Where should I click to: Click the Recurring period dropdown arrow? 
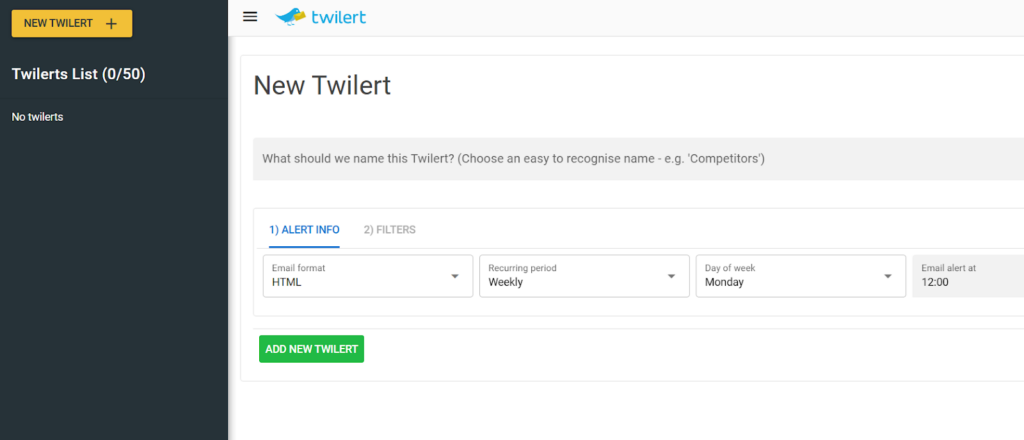click(672, 276)
